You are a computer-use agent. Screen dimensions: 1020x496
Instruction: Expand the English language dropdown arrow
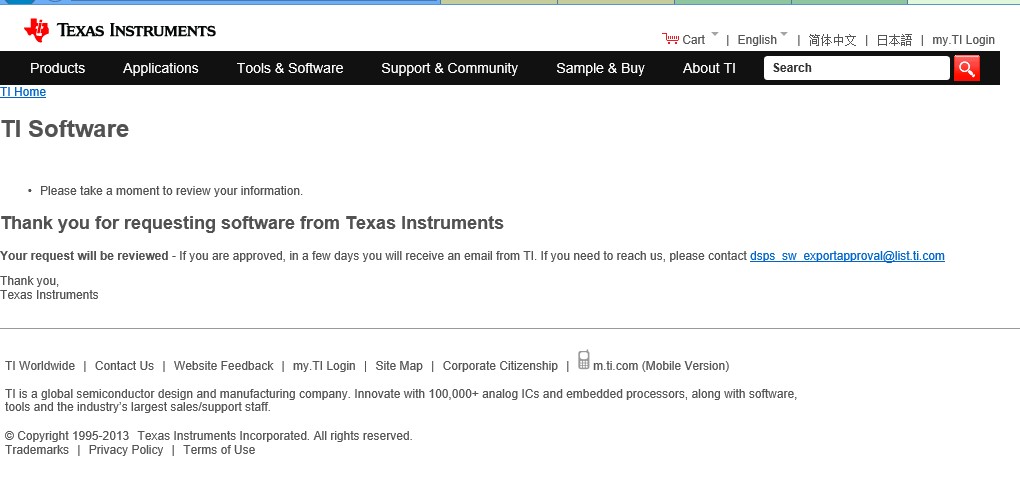point(784,35)
